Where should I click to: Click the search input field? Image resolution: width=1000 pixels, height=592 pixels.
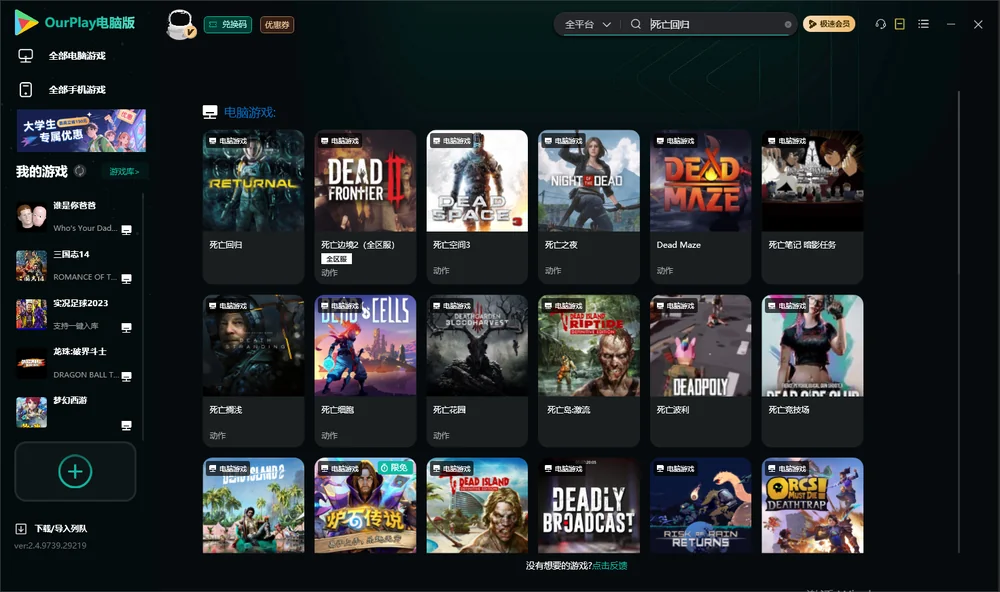tap(716, 24)
